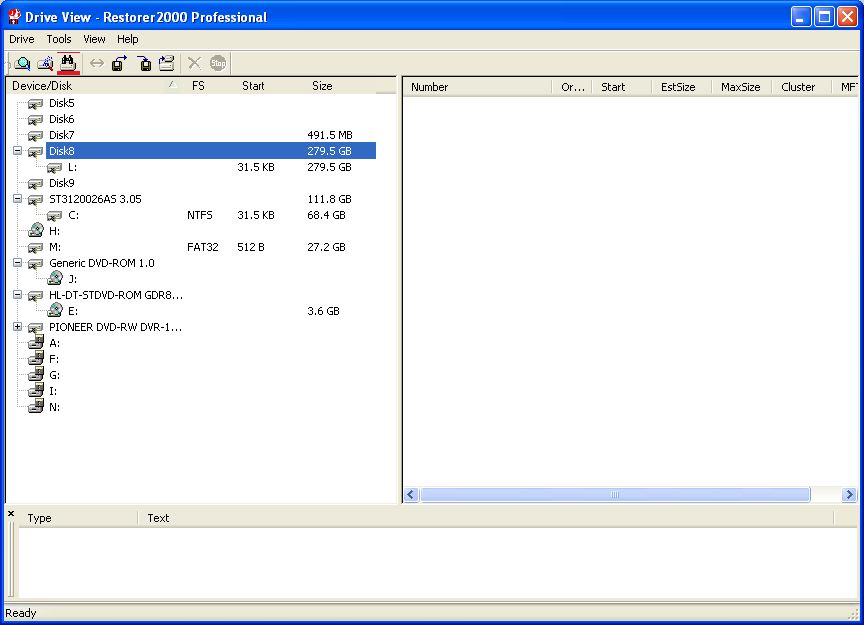Click the horizontal scrollbar thumb in right pane
The image size is (864, 625).
coord(615,494)
